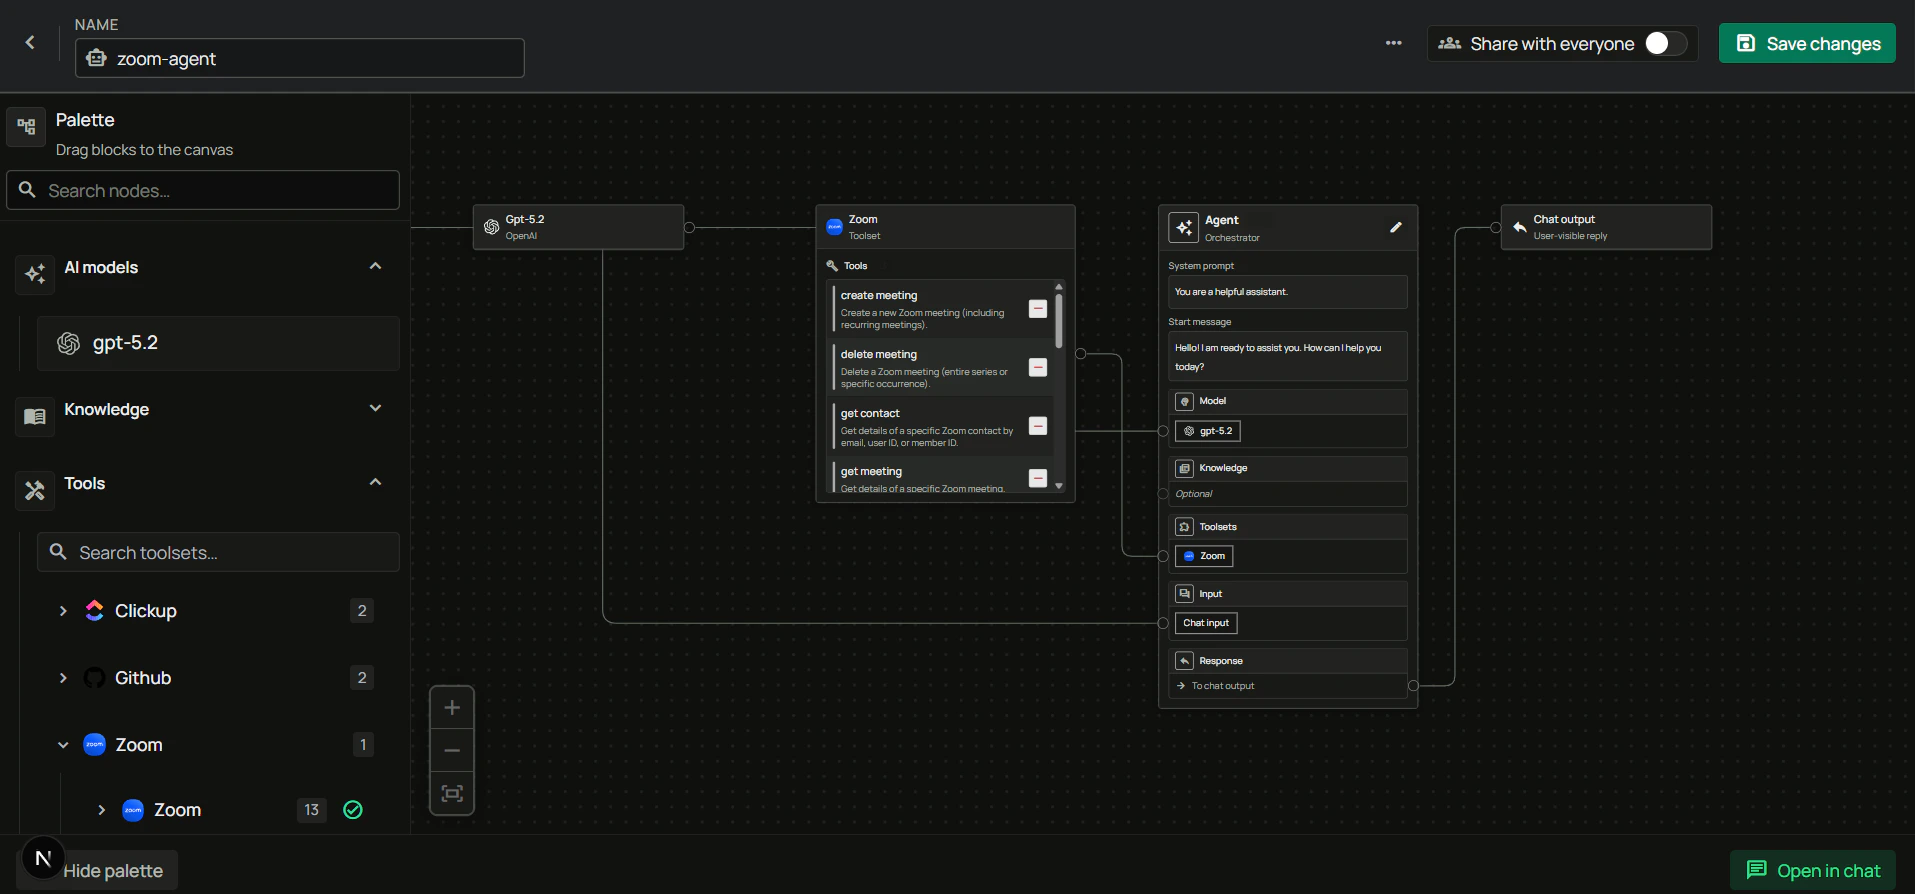Edit the System prompt text field

click(x=1288, y=292)
